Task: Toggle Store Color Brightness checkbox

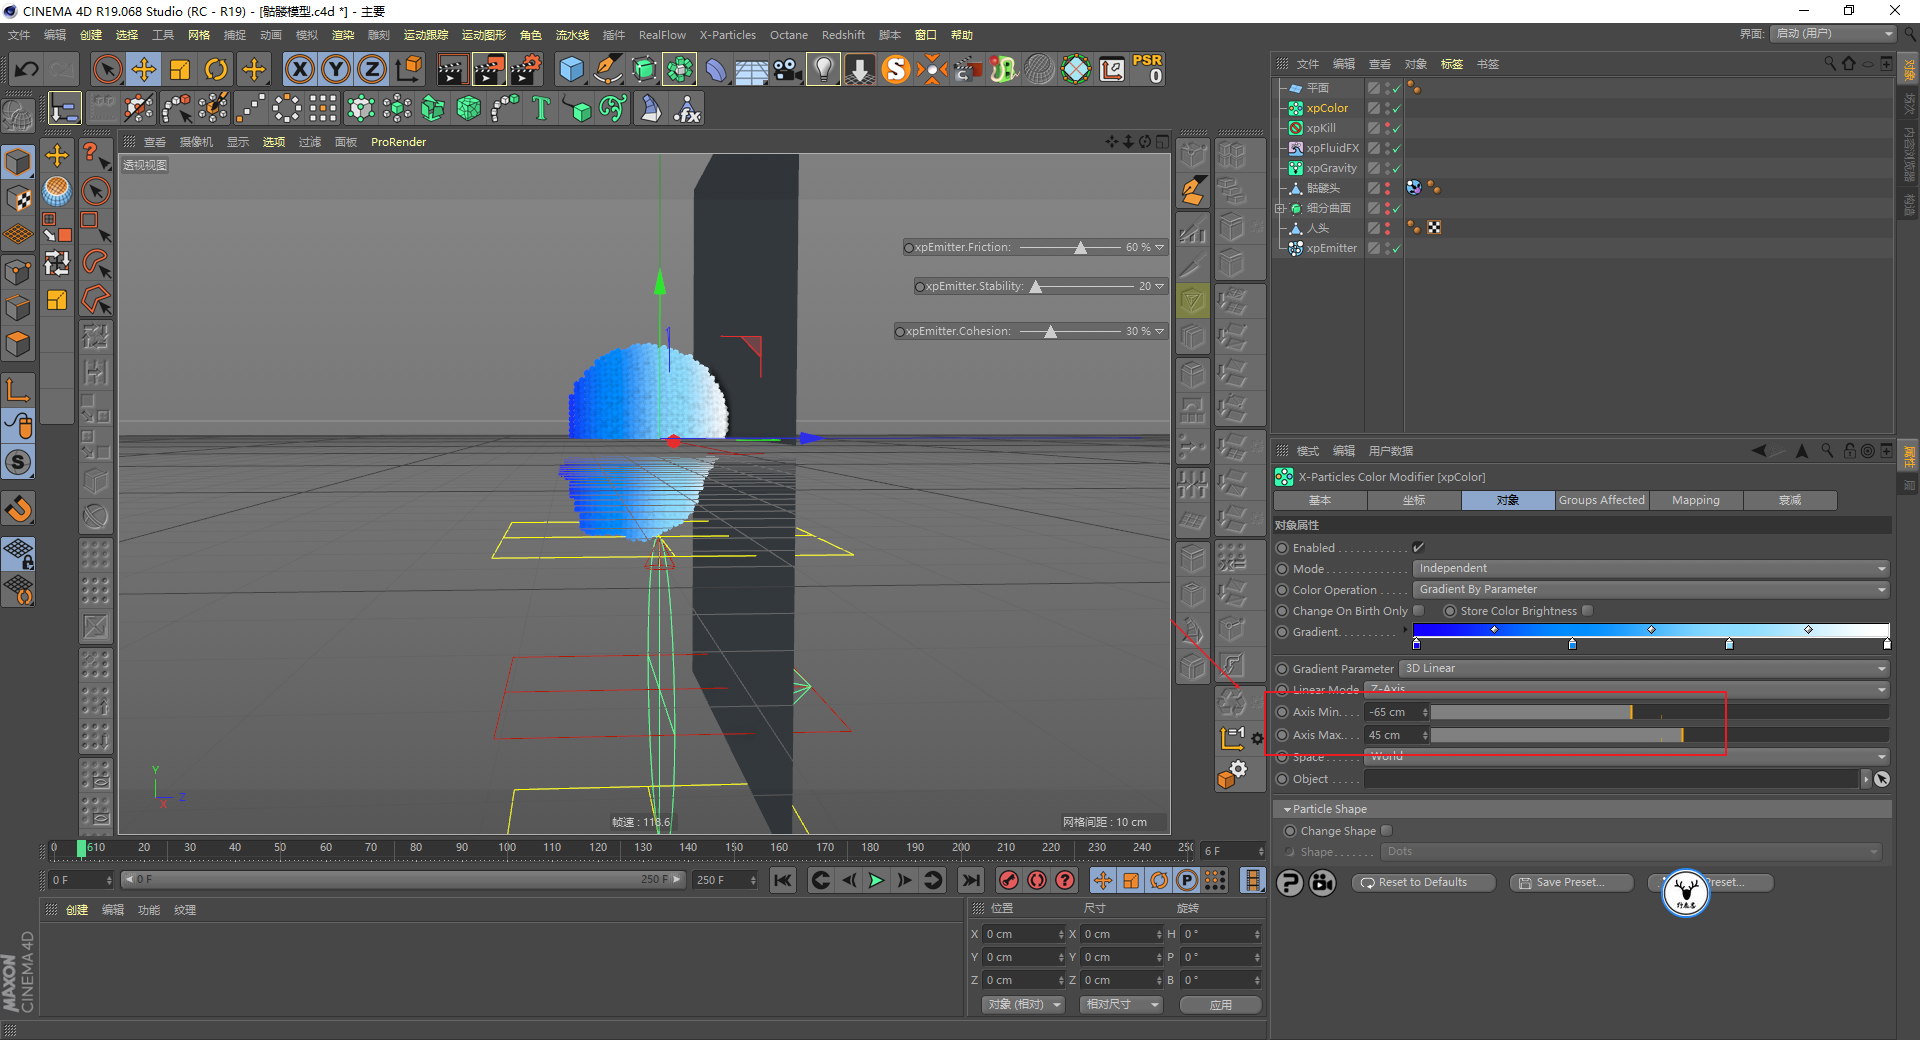Action: tap(1587, 611)
